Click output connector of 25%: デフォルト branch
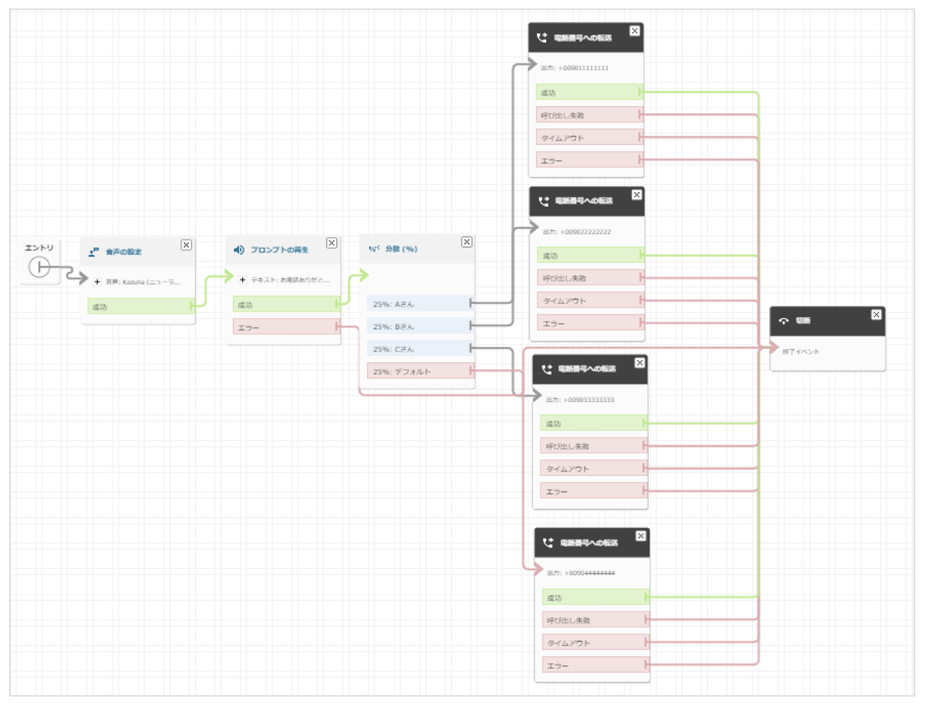 [471, 370]
